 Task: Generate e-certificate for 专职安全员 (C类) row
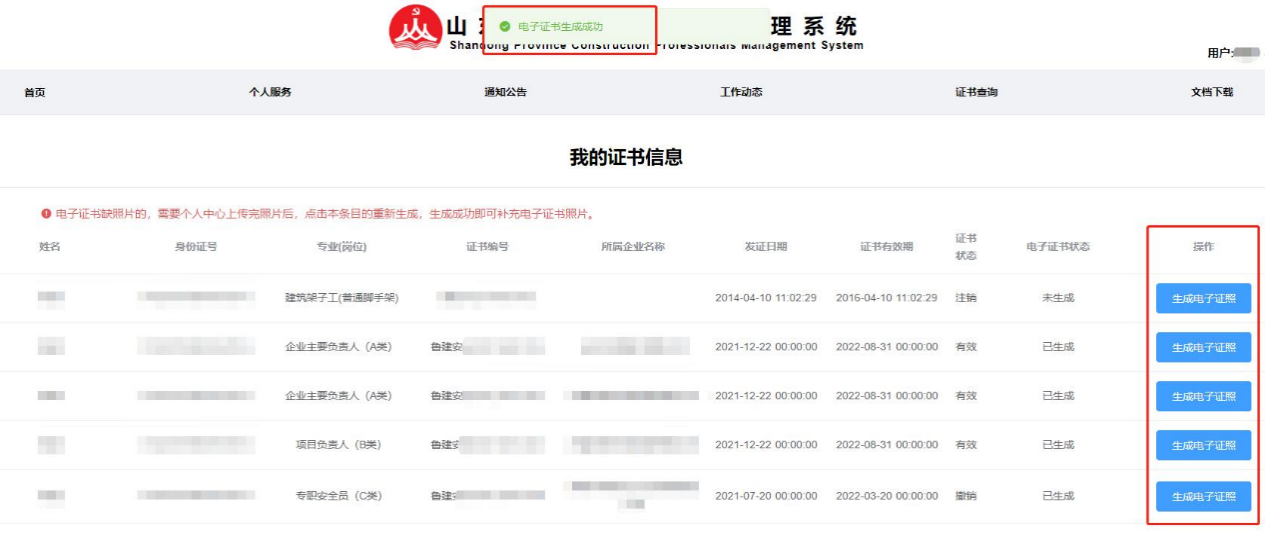(x=1203, y=496)
